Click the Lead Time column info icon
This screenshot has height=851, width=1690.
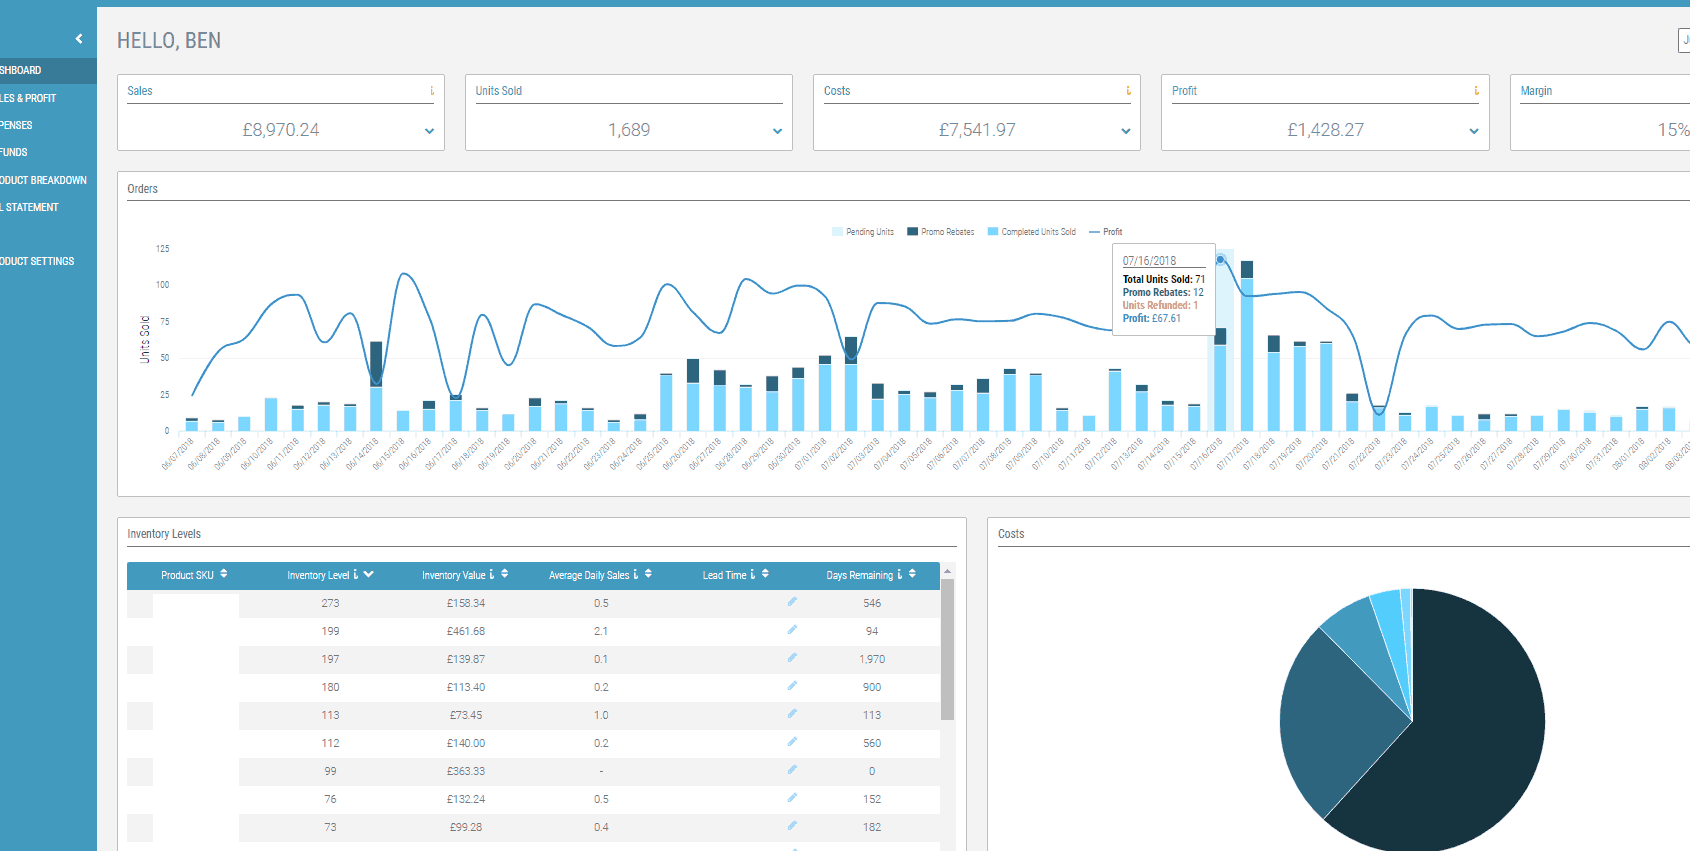752,575
